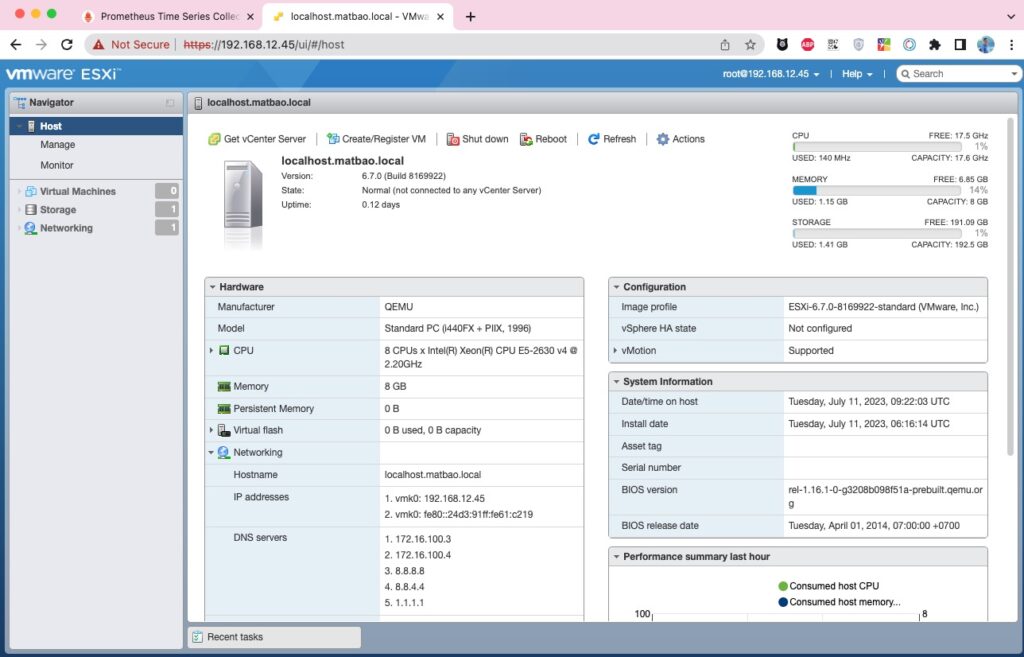Open a new browser tab
This screenshot has width=1024, height=657.
(x=470, y=16)
